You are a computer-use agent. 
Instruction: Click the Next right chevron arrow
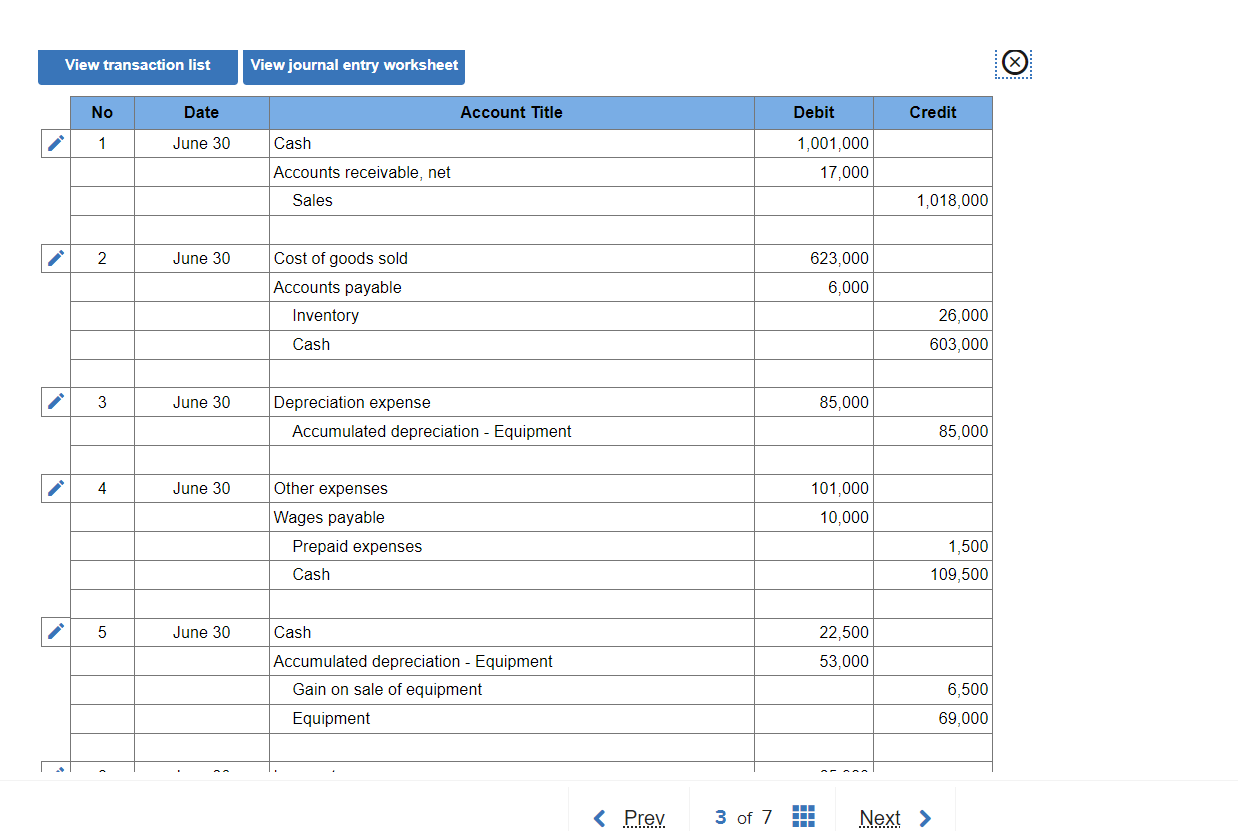[x=925, y=818]
